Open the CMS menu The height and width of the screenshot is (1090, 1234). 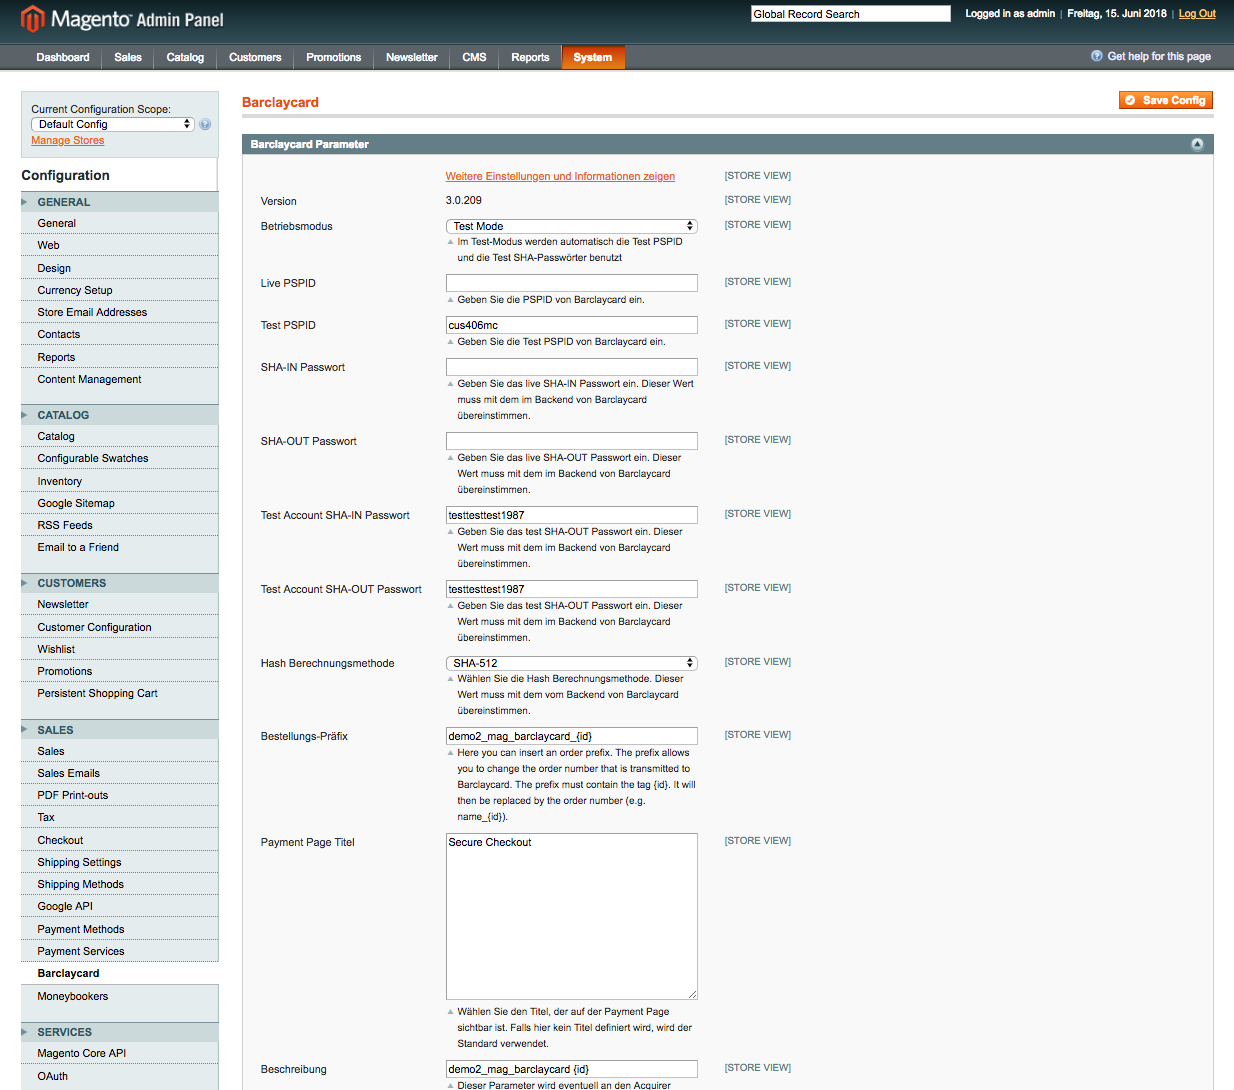[x=475, y=57]
